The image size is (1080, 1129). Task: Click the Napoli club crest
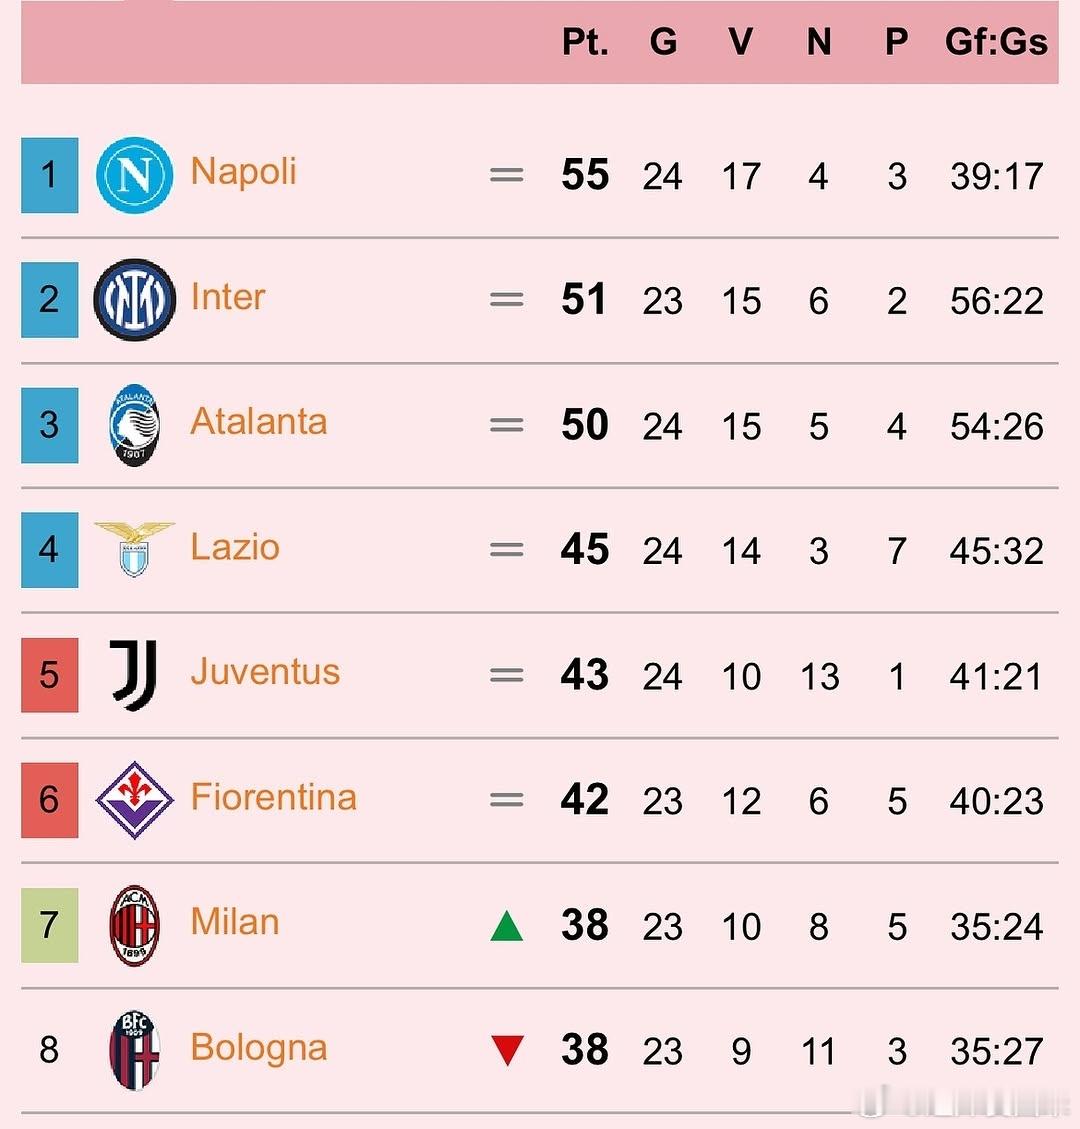[x=135, y=175]
